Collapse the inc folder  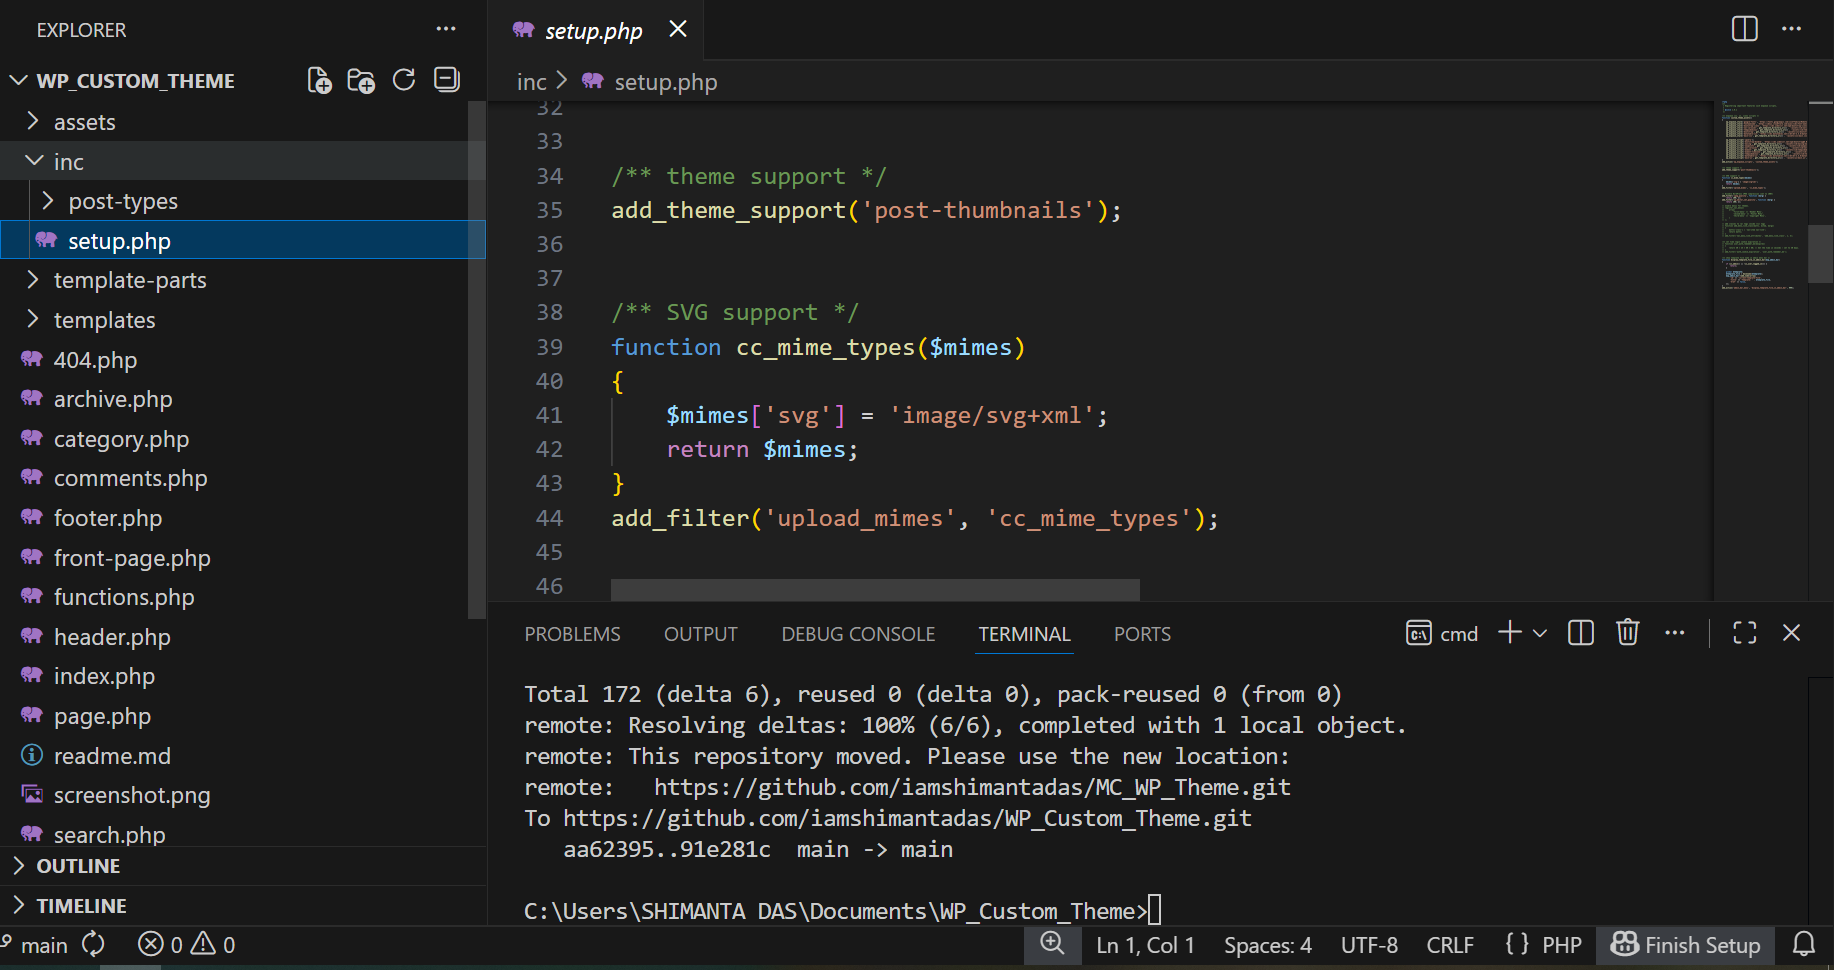pos(68,162)
